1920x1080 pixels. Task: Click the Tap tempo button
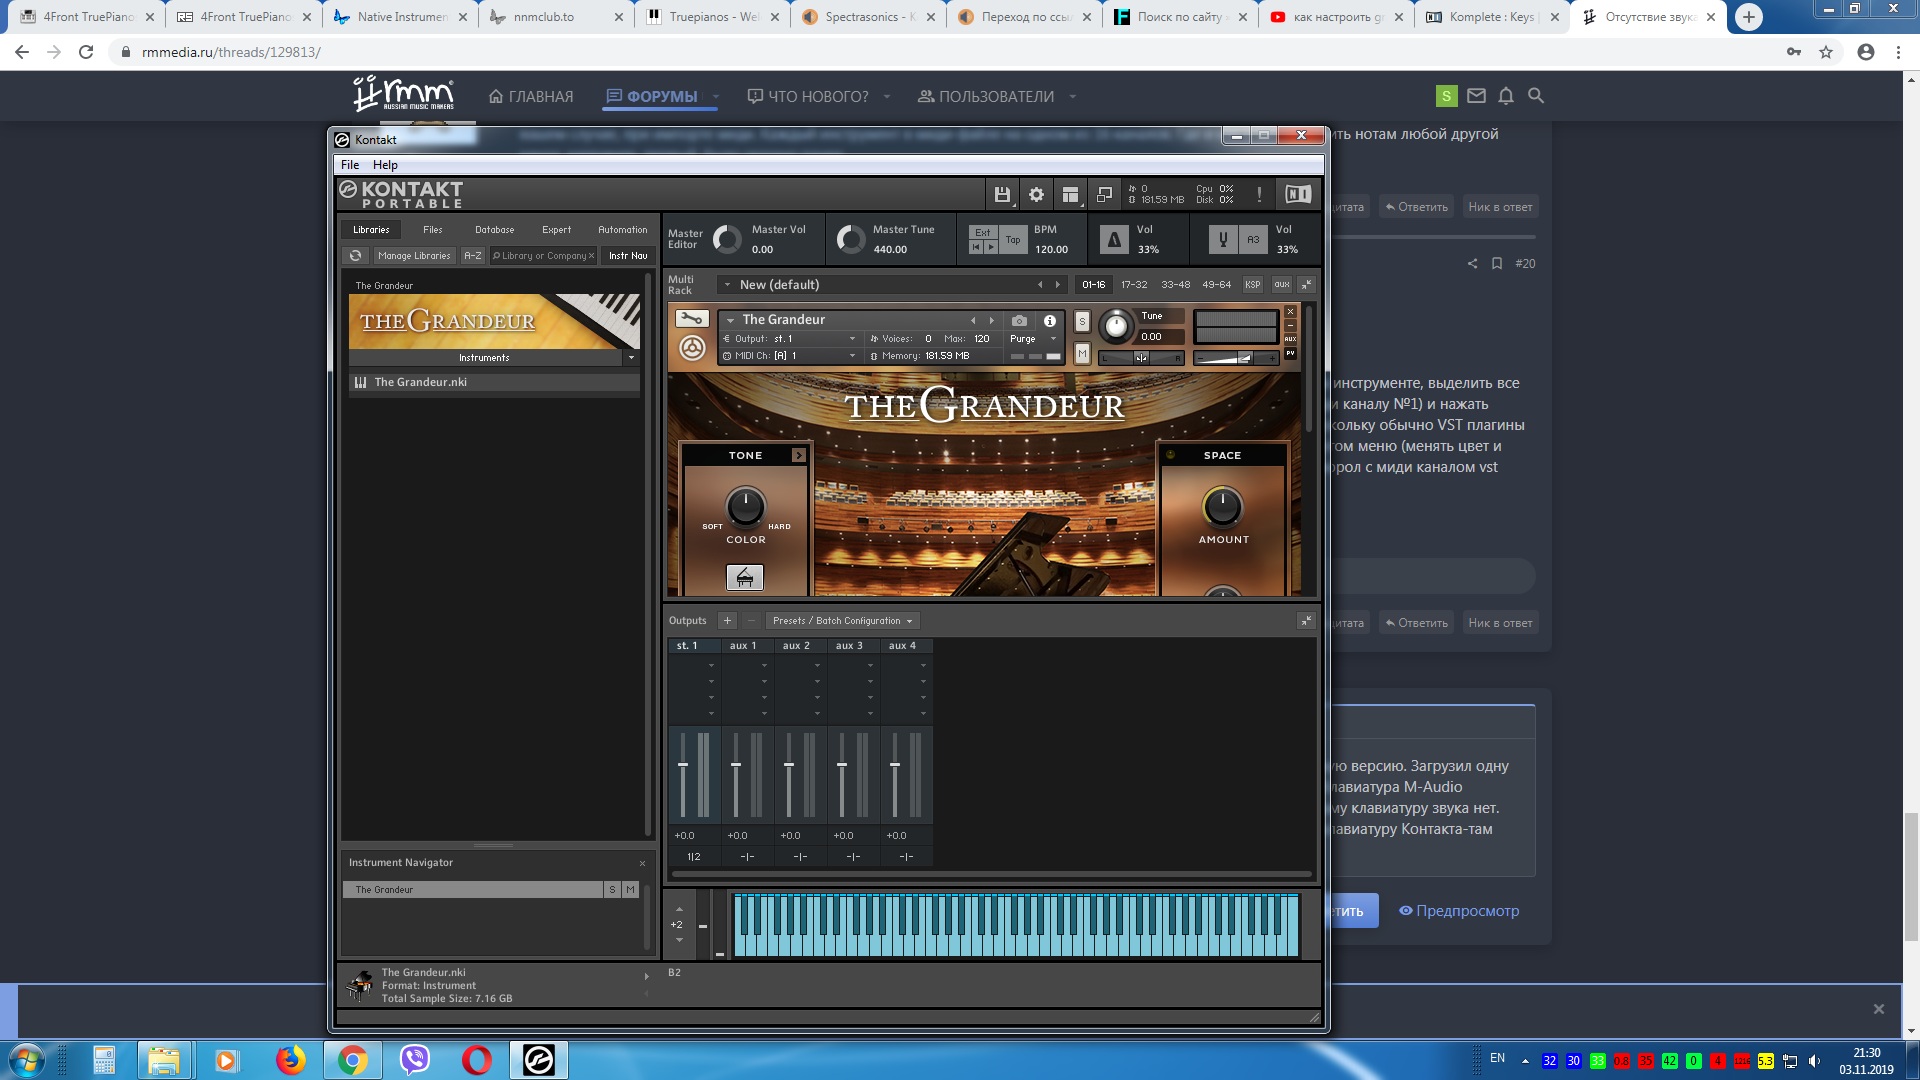(x=1013, y=240)
